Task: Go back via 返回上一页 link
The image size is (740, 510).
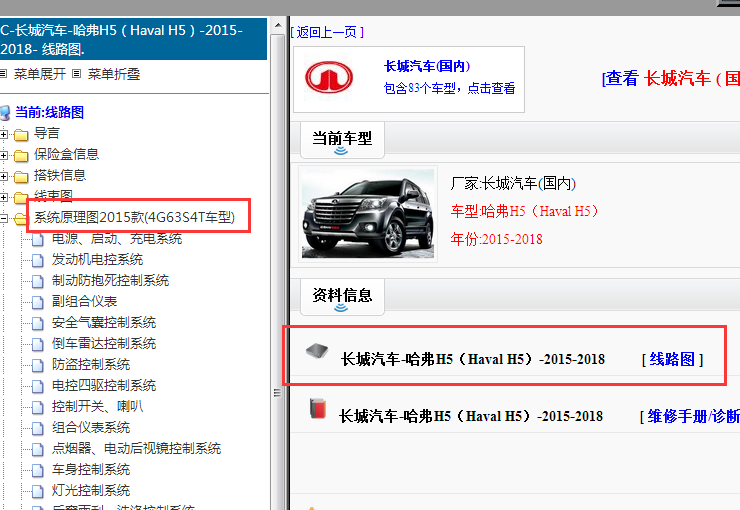Action: (327, 32)
